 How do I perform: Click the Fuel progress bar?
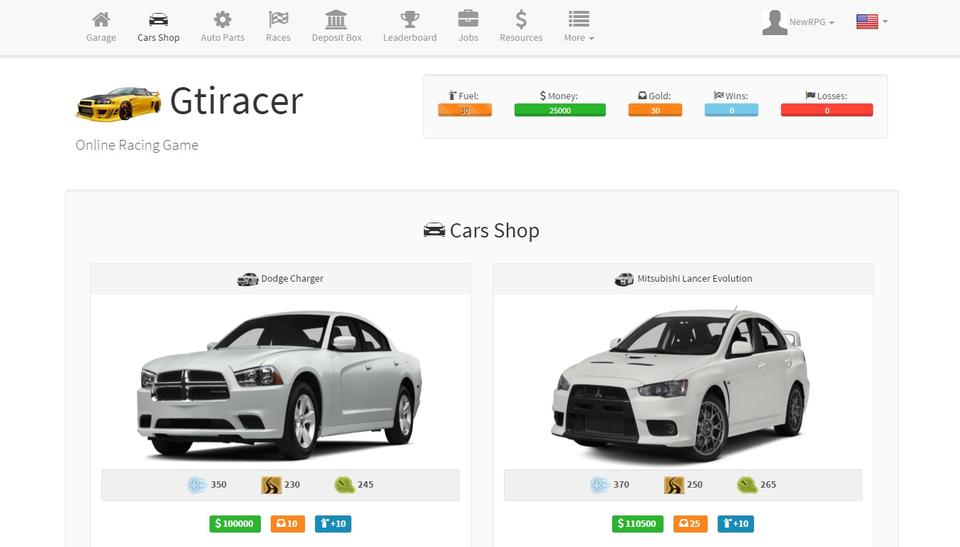point(465,110)
